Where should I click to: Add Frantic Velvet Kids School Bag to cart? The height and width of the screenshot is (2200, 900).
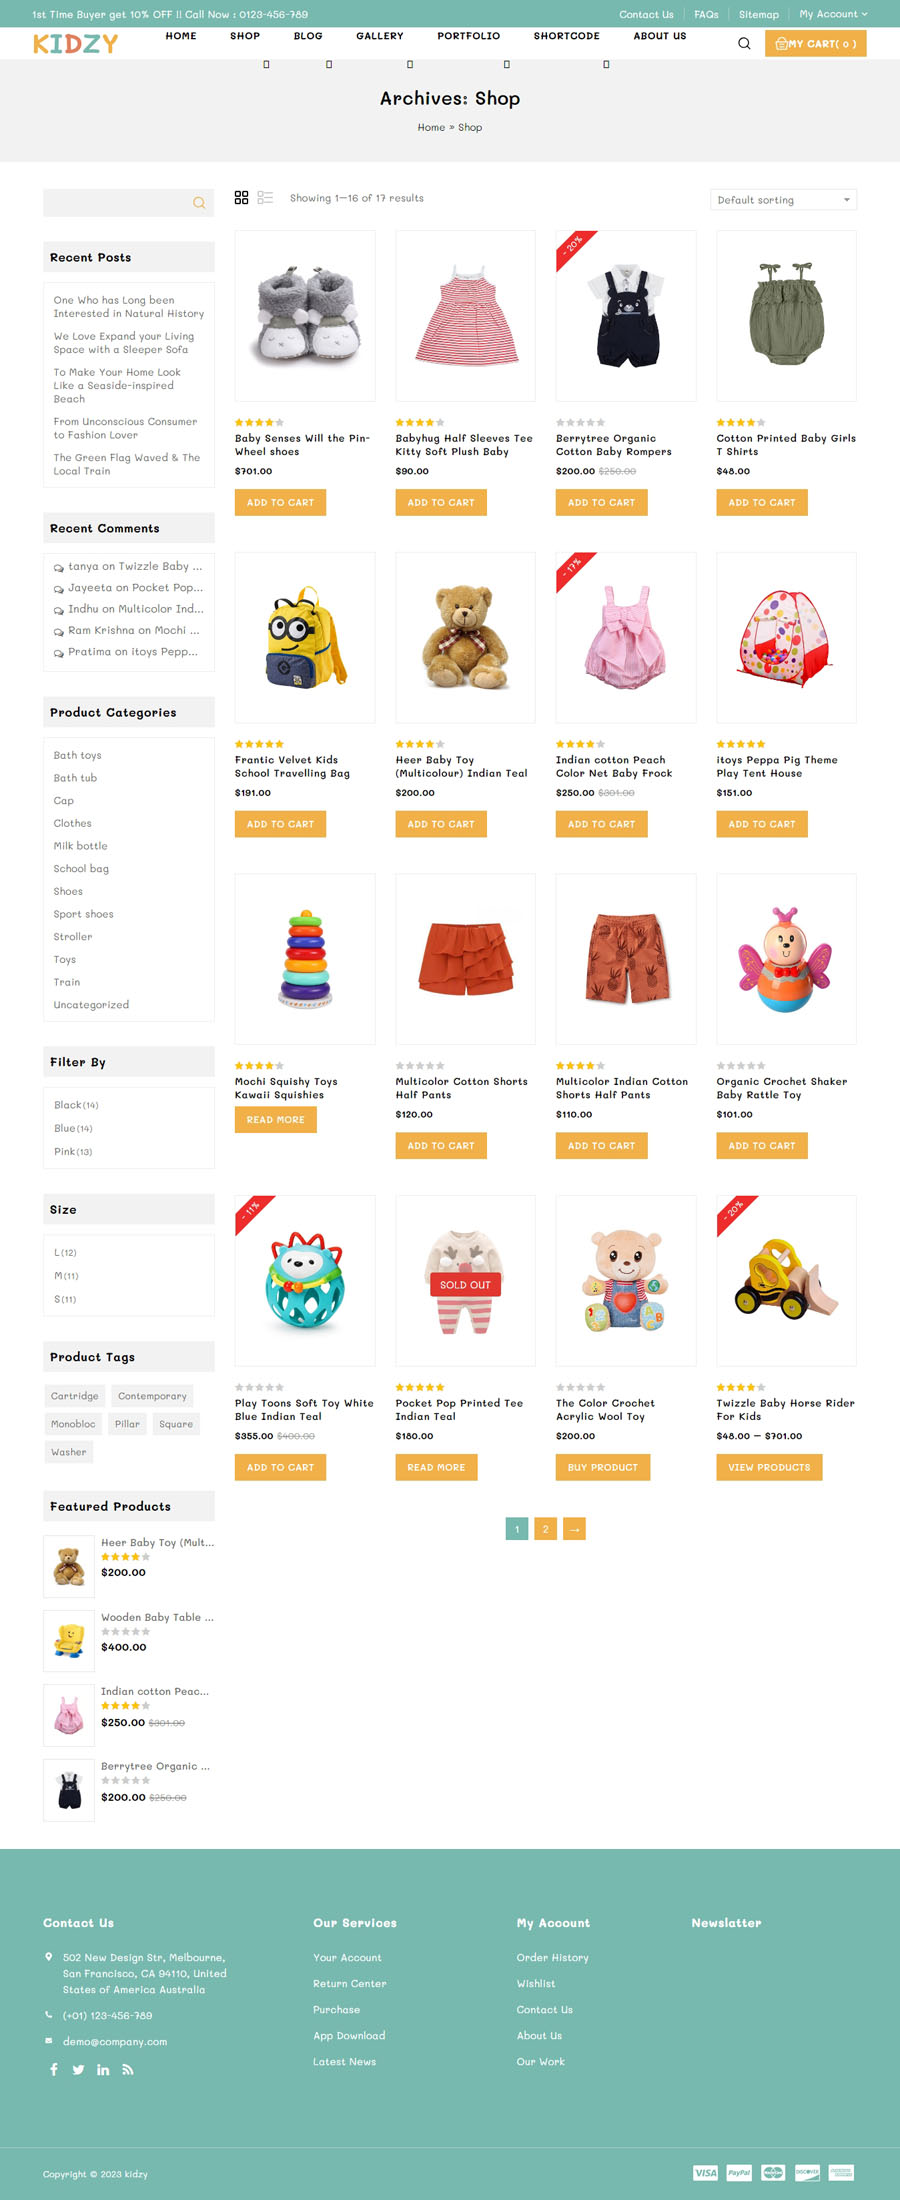(x=280, y=824)
